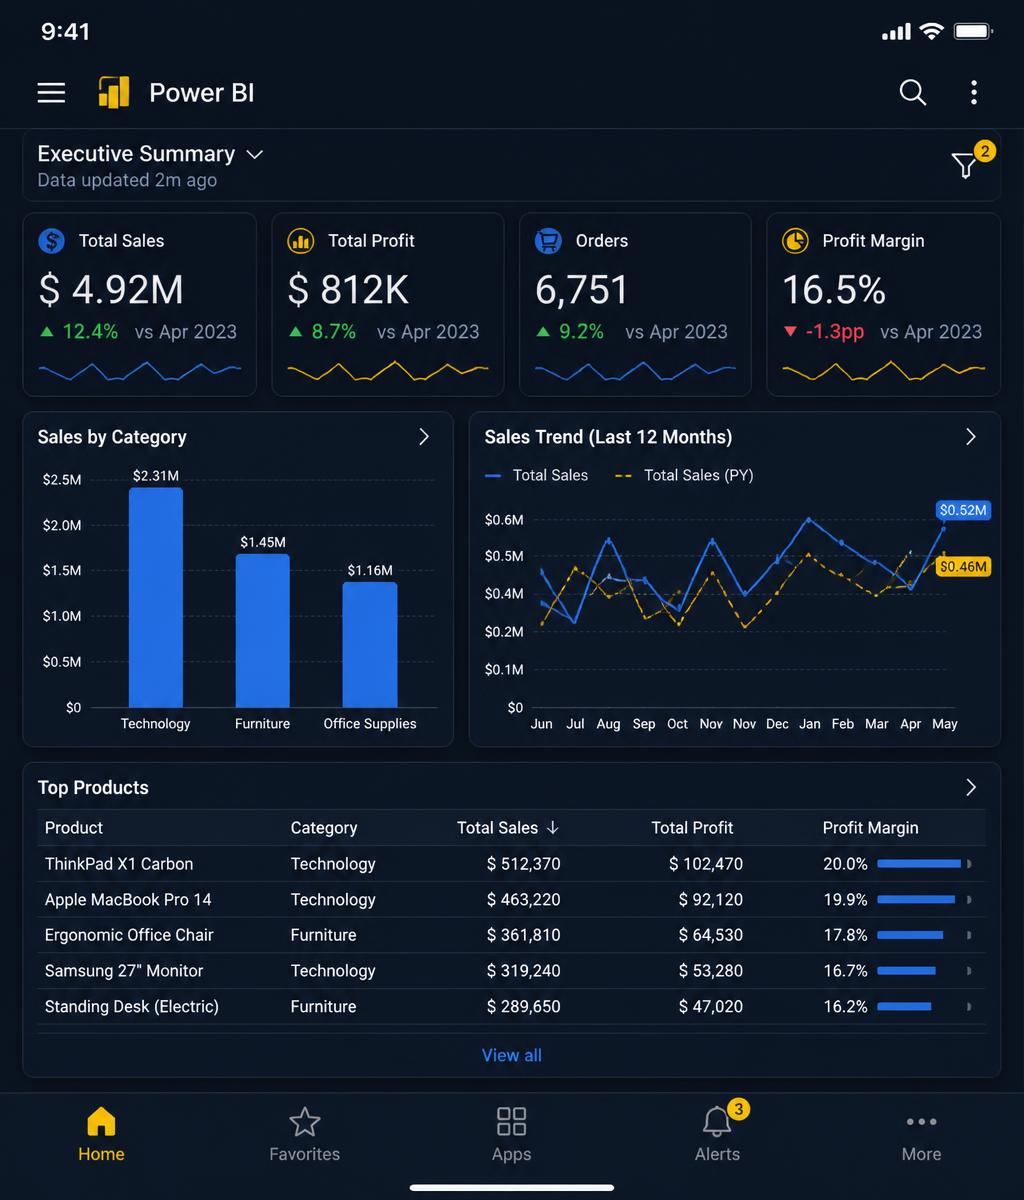Screen dimensions: 1024x1200
Task: Tap the Wi-Fi icon in status bar
Action: (x=932, y=32)
